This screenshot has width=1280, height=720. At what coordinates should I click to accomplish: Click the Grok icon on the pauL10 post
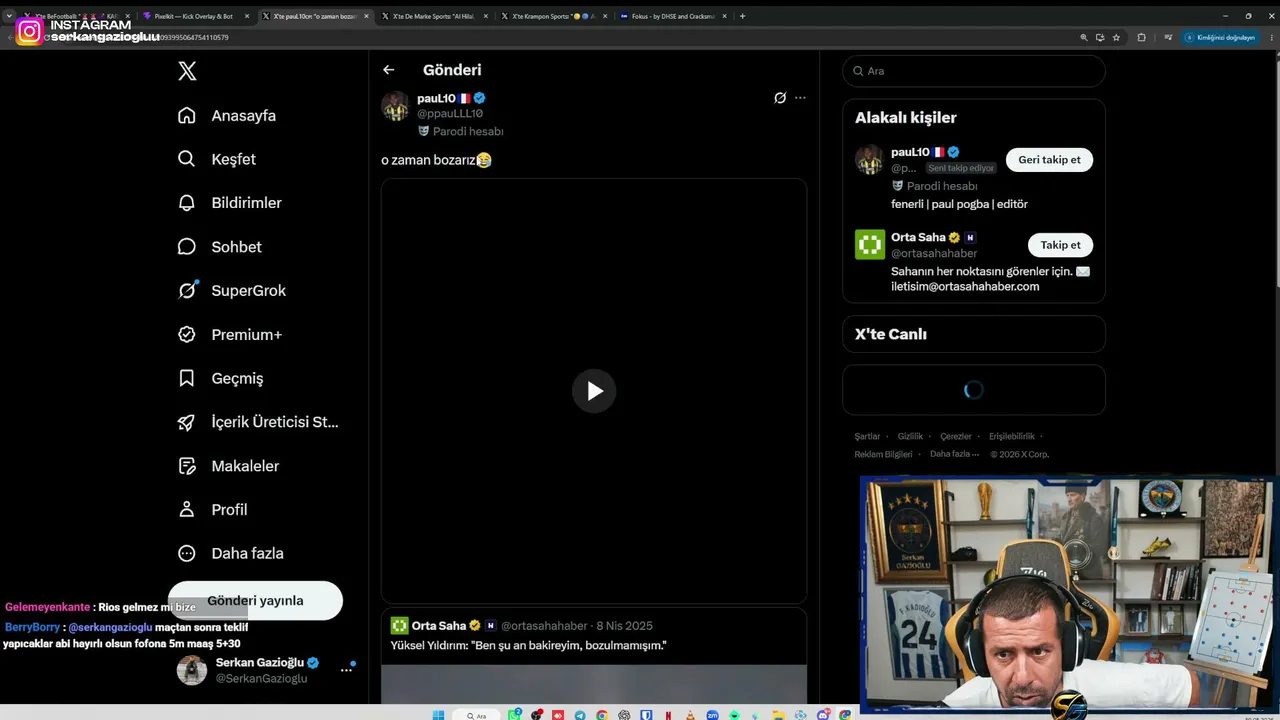[x=780, y=98]
